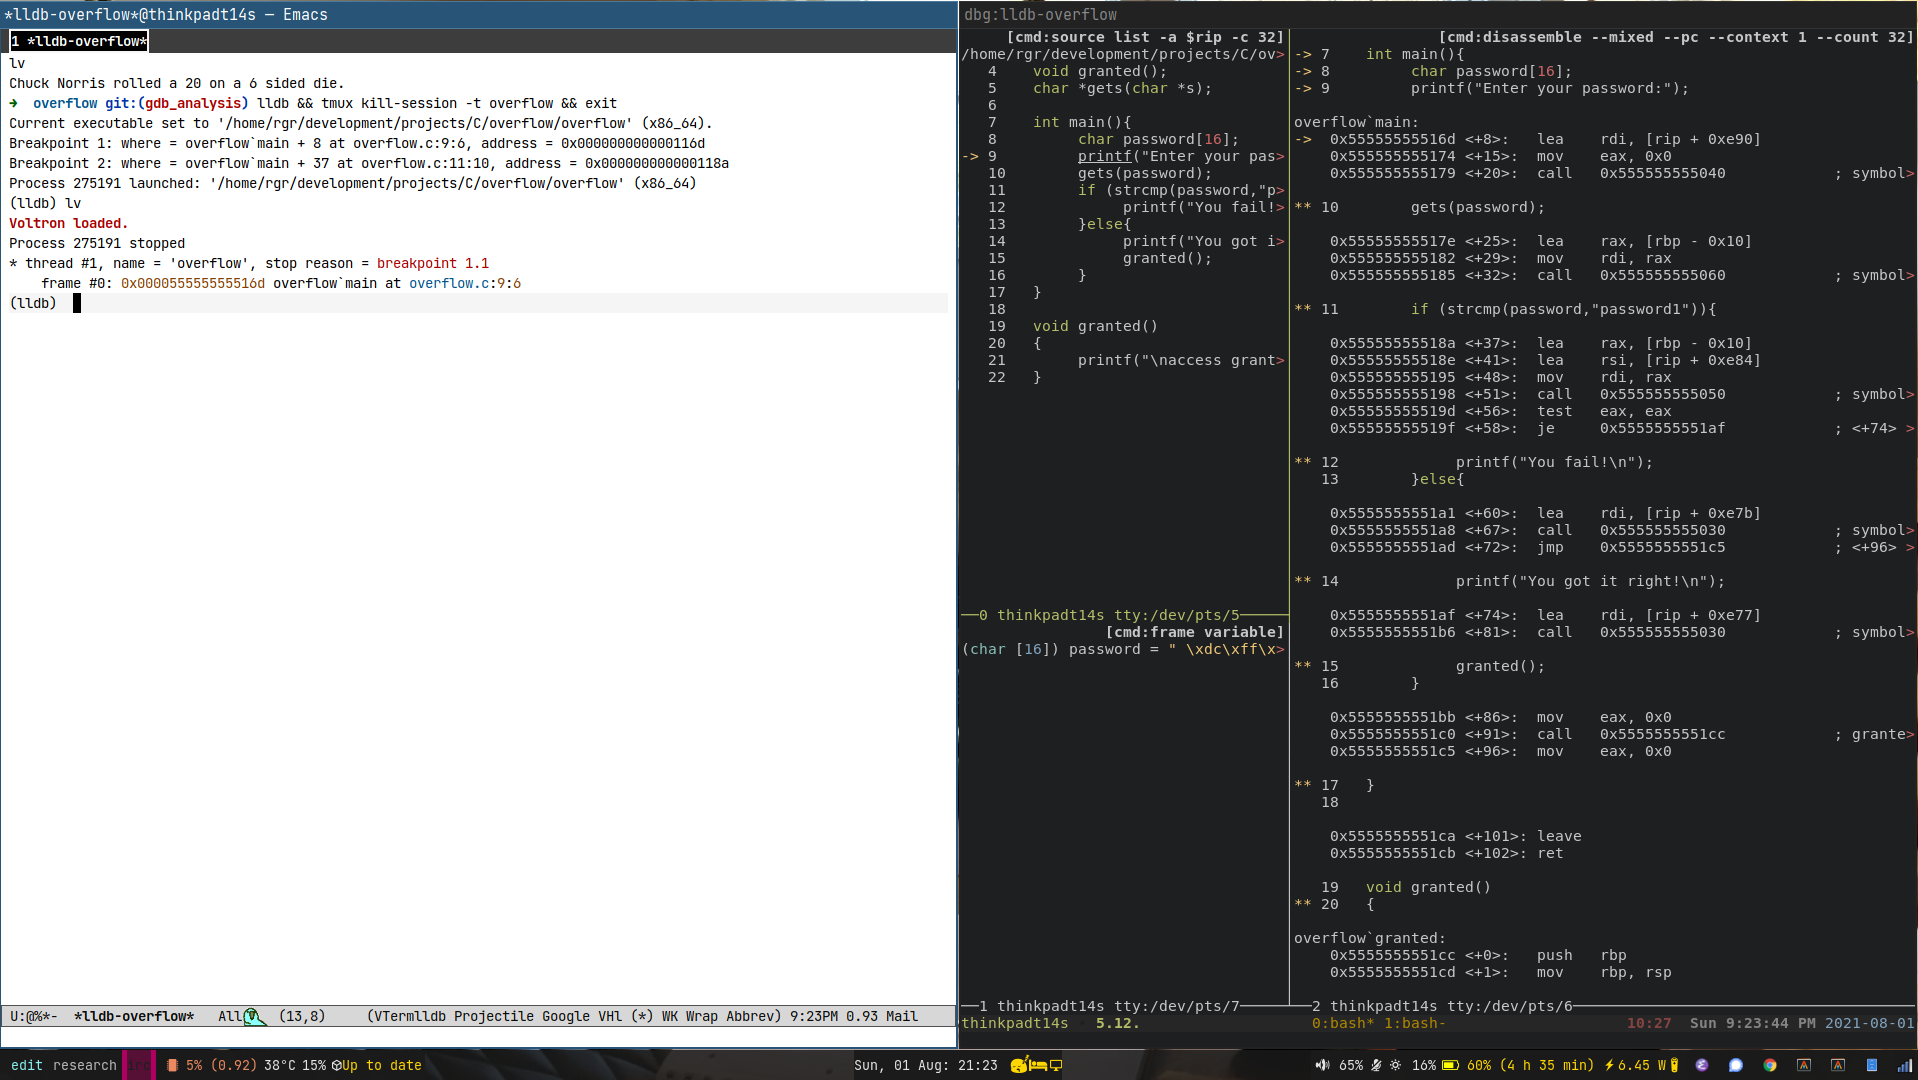1918x1080 pixels.
Task: Switch to the irc workspace
Action: [x=139, y=1065]
